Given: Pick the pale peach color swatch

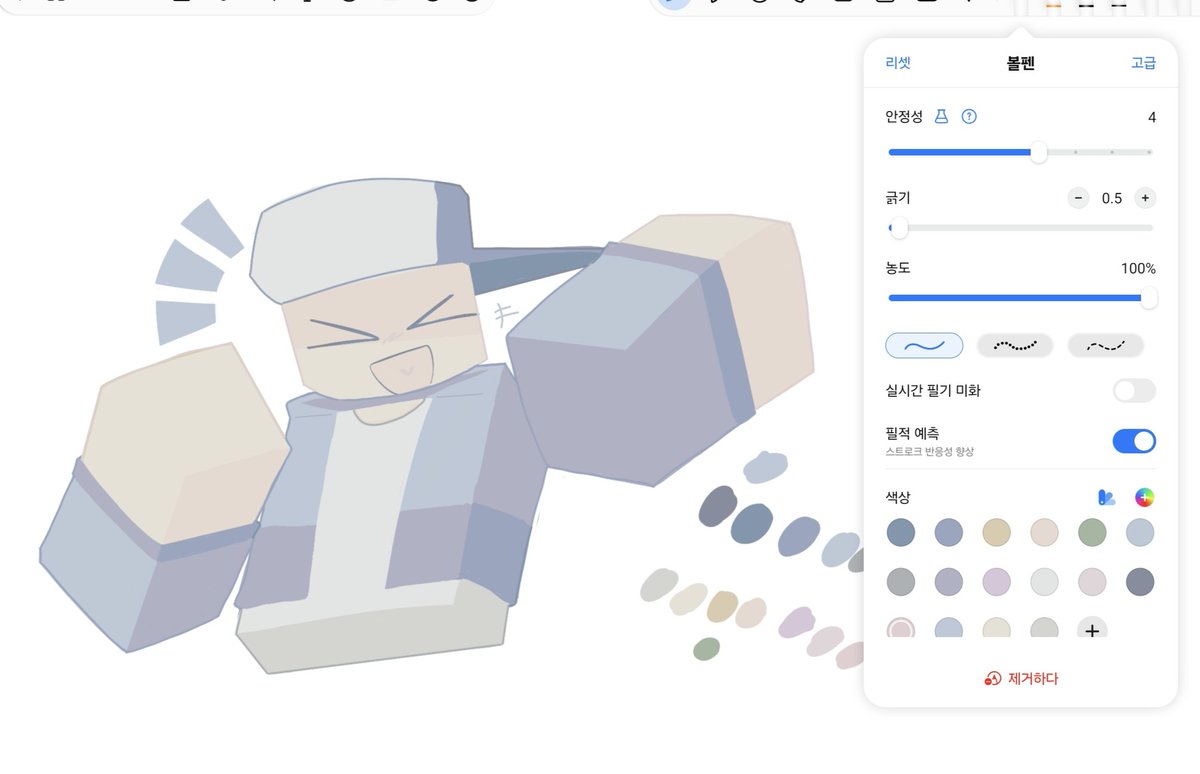Looking at the screenshot, I should 1044,533.
